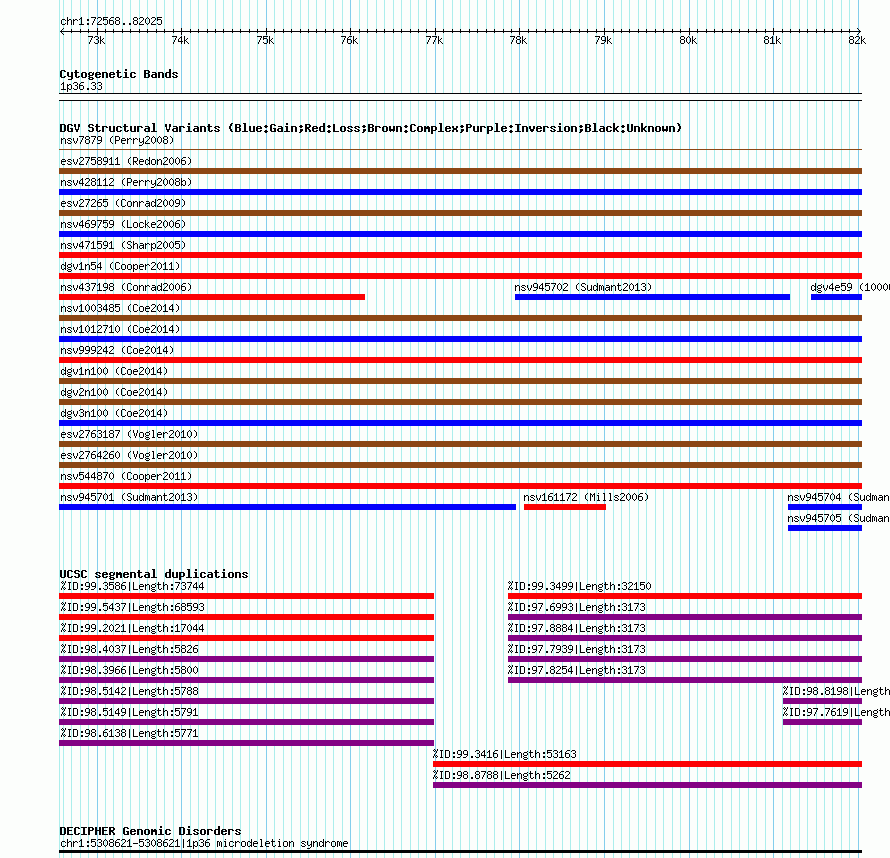Click the esv27265 (Conrad2009) label
The image size is (890, 858).
coord(123,203)
